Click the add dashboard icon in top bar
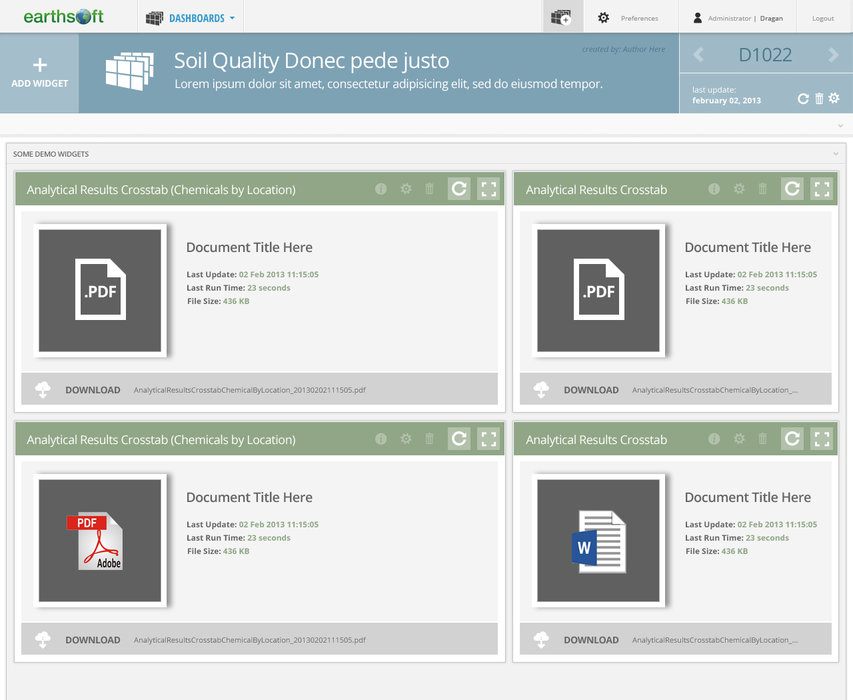 [x=562, y=17]
